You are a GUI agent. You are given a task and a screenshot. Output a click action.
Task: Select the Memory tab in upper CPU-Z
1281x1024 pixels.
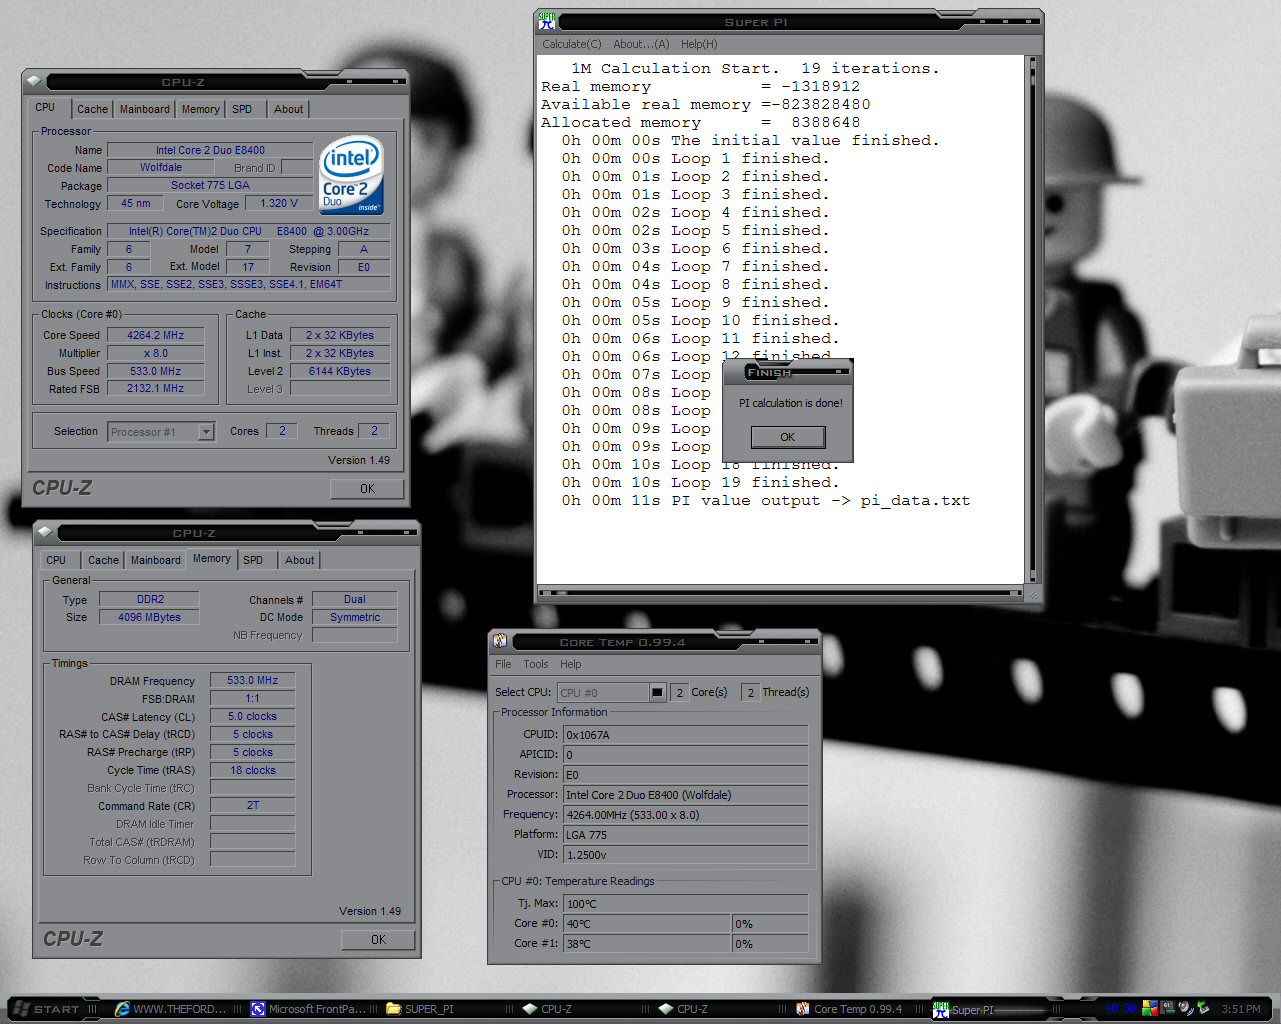(x=201, y=109)
